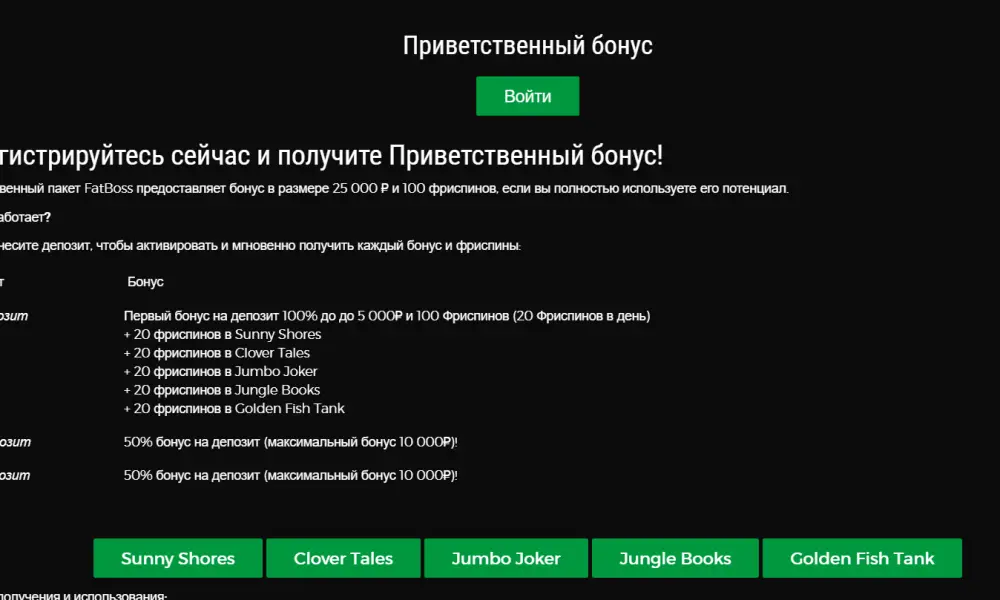Image resolution: width=1000 pixels, height=600 pixels.
Task: Click the bold question ending in работает?
Action: pyautogui.click(x=26, y=217)
